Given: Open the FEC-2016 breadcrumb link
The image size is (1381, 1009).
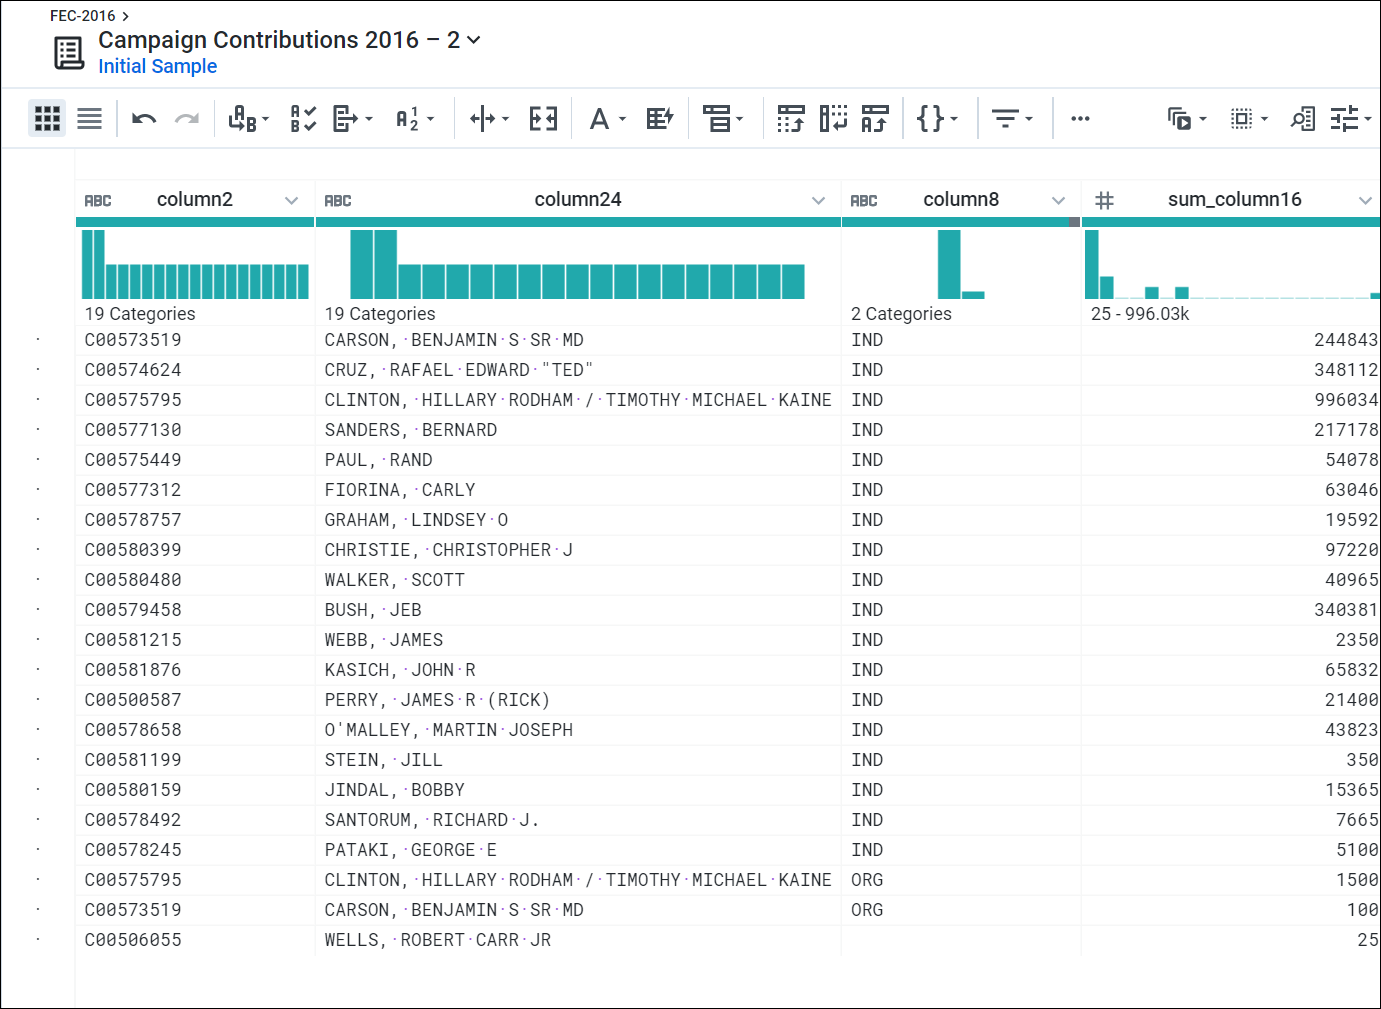Looking at the screenshot, I should (83, 16).
